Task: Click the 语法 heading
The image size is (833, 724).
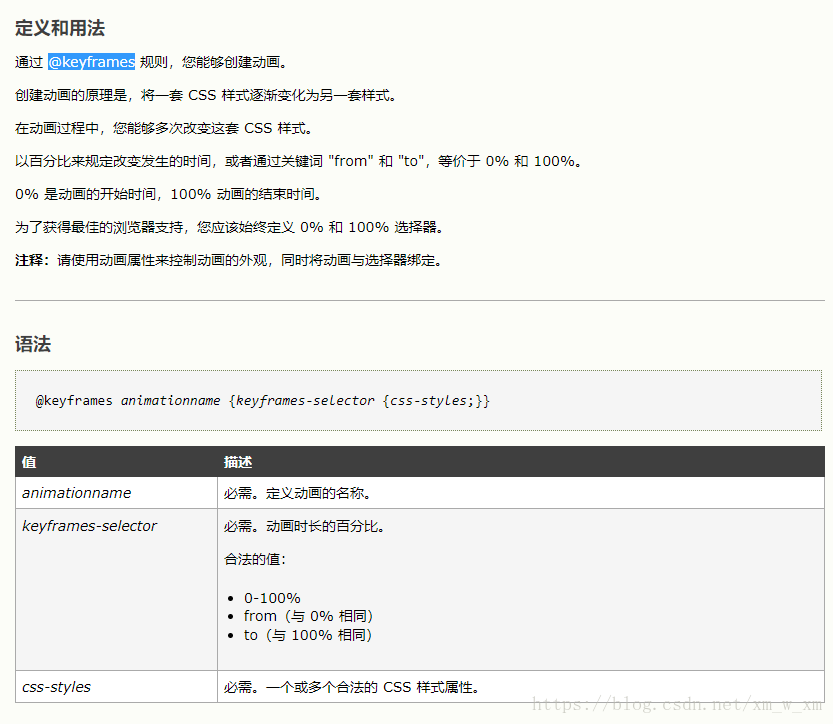Action: coord(33,344)
